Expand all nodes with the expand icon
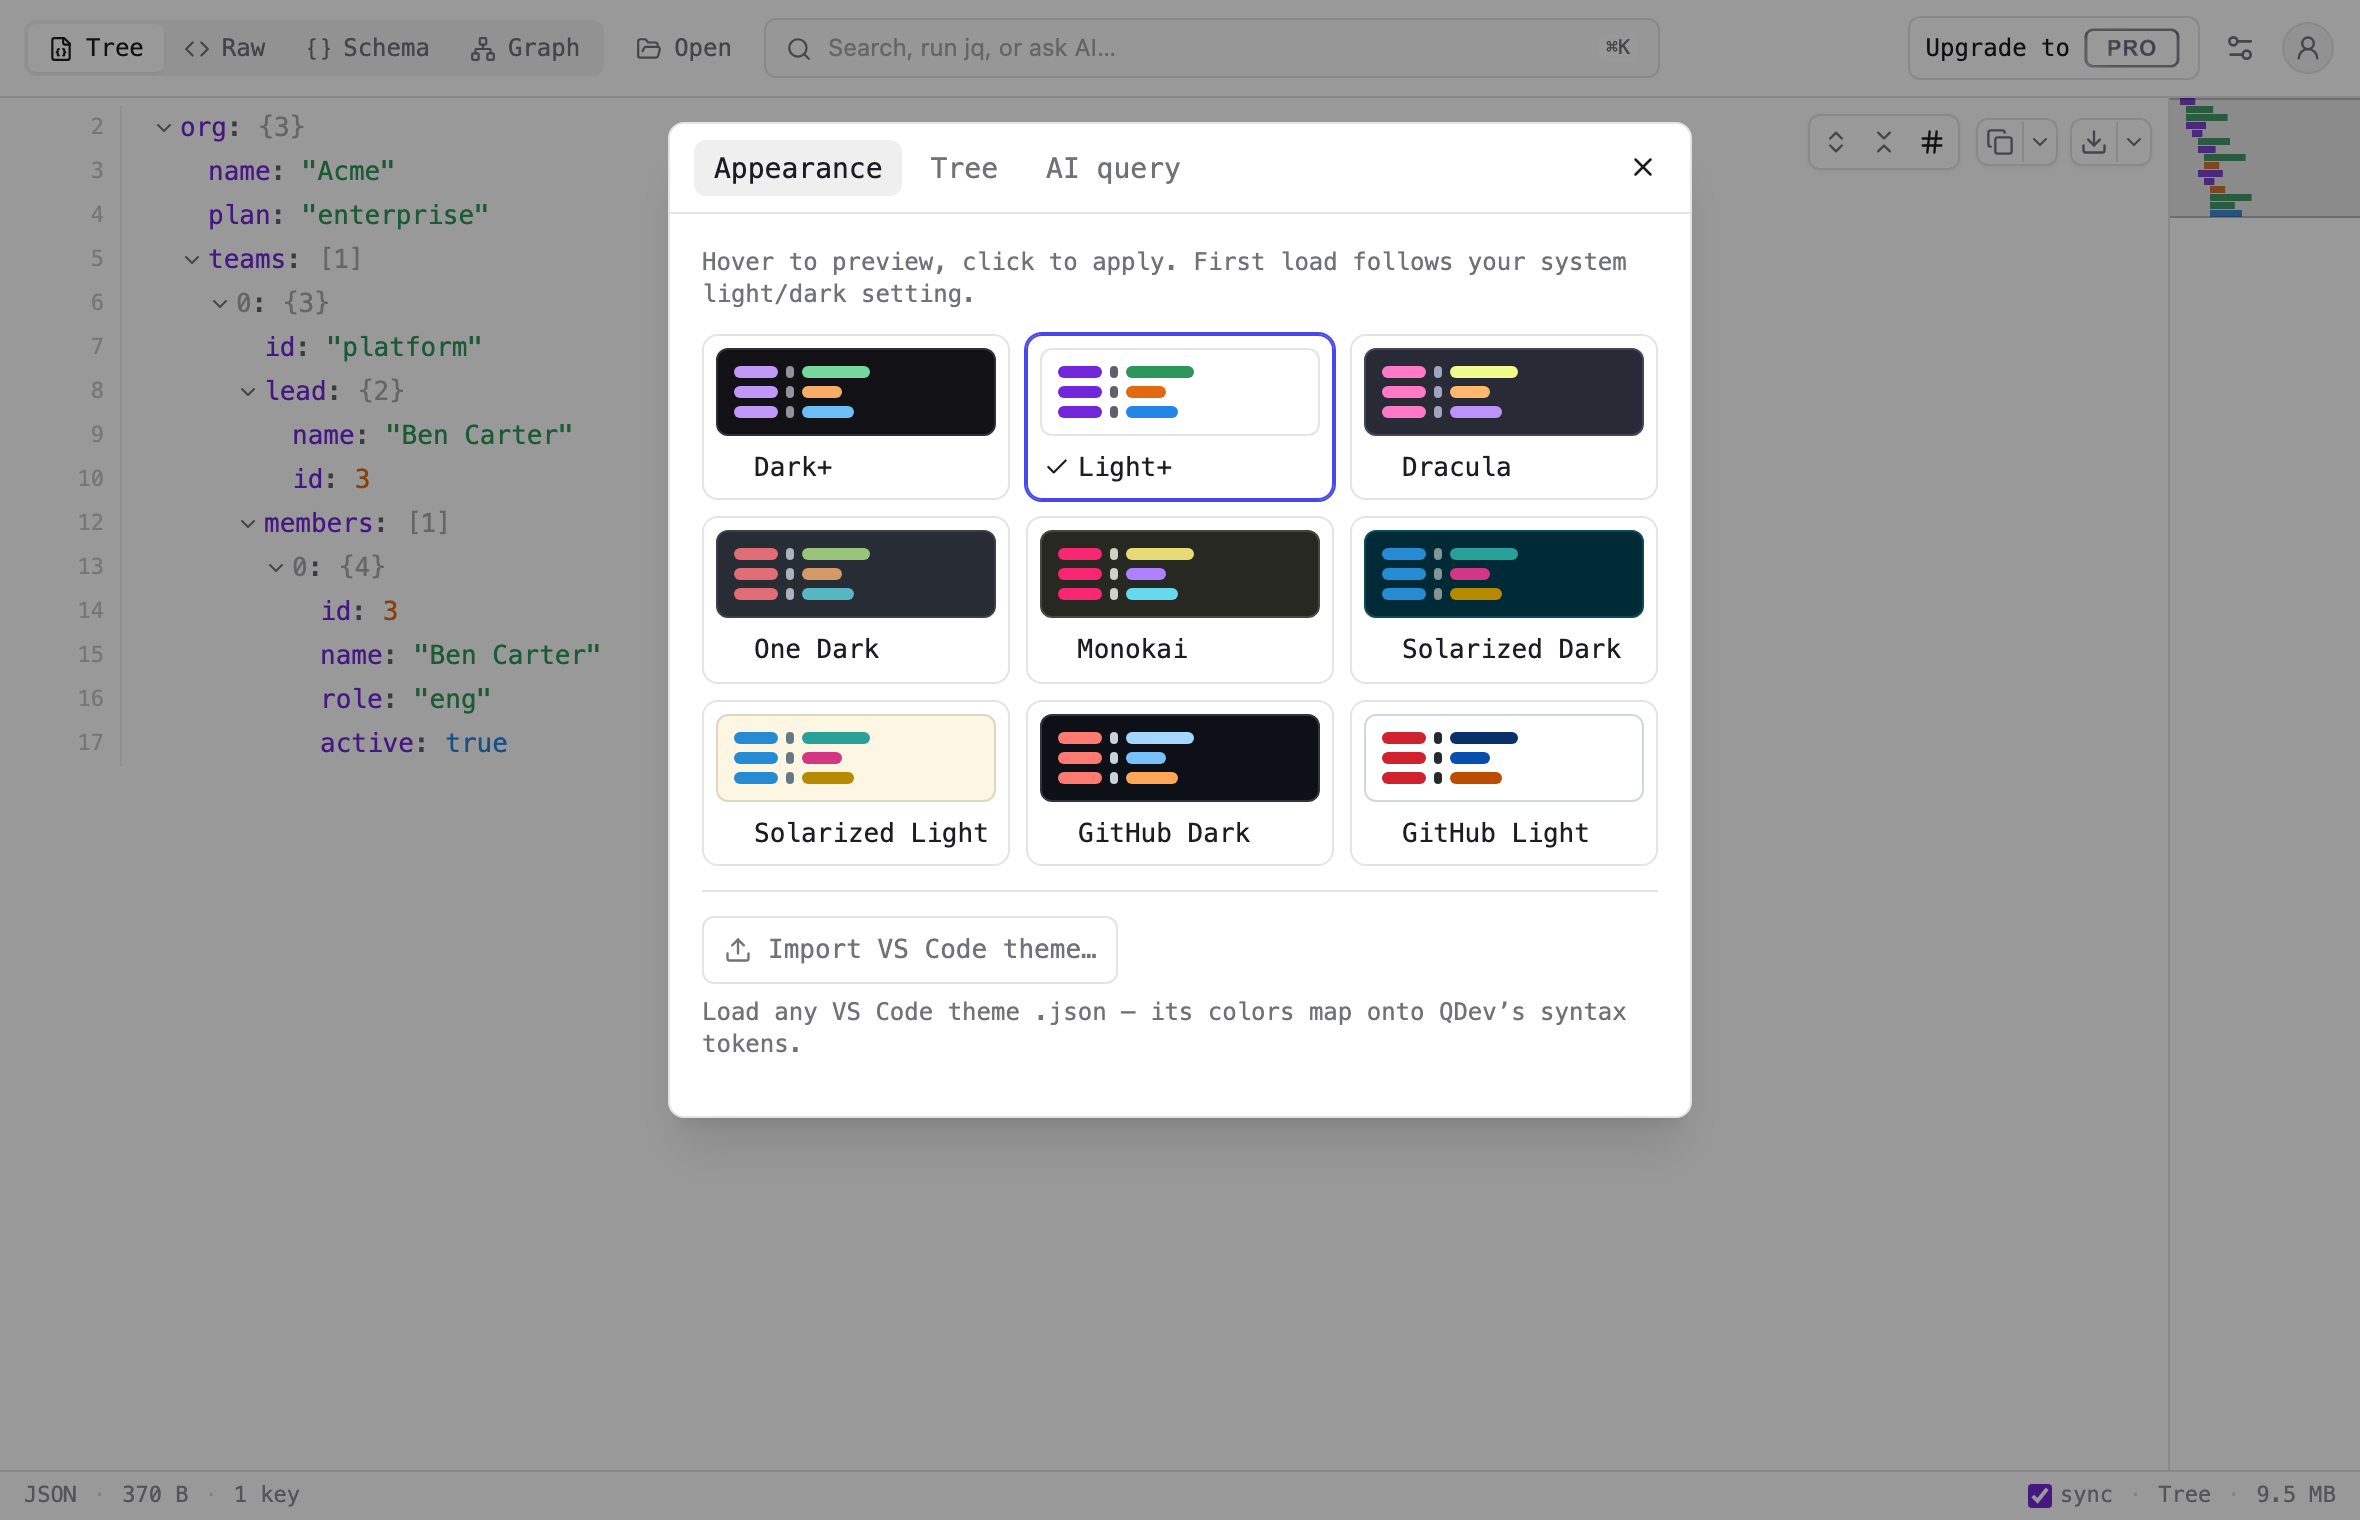This screenshot has height=1520, width=2360. (x=1835, y=142)
